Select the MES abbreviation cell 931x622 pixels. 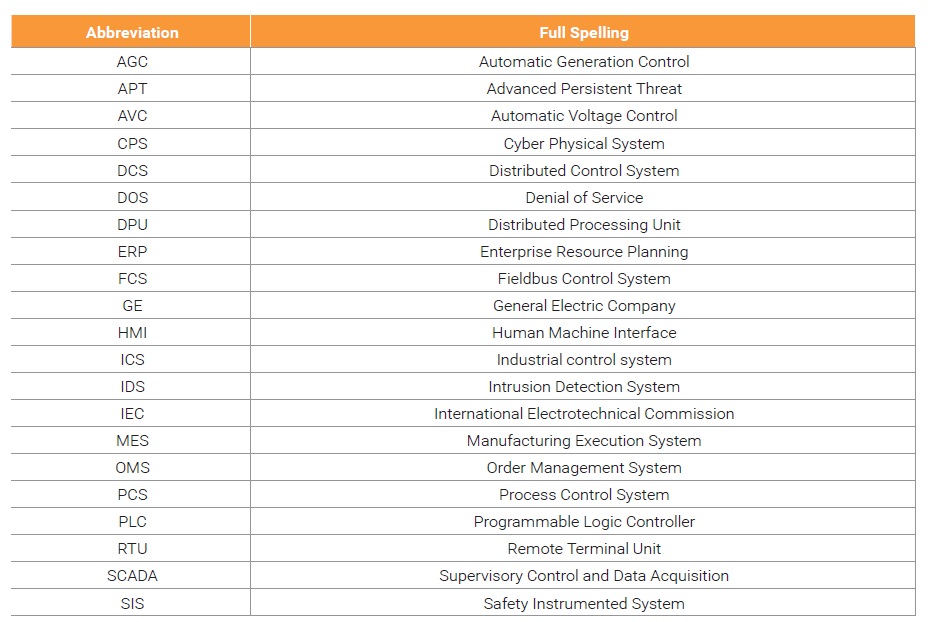coord(132,441)
